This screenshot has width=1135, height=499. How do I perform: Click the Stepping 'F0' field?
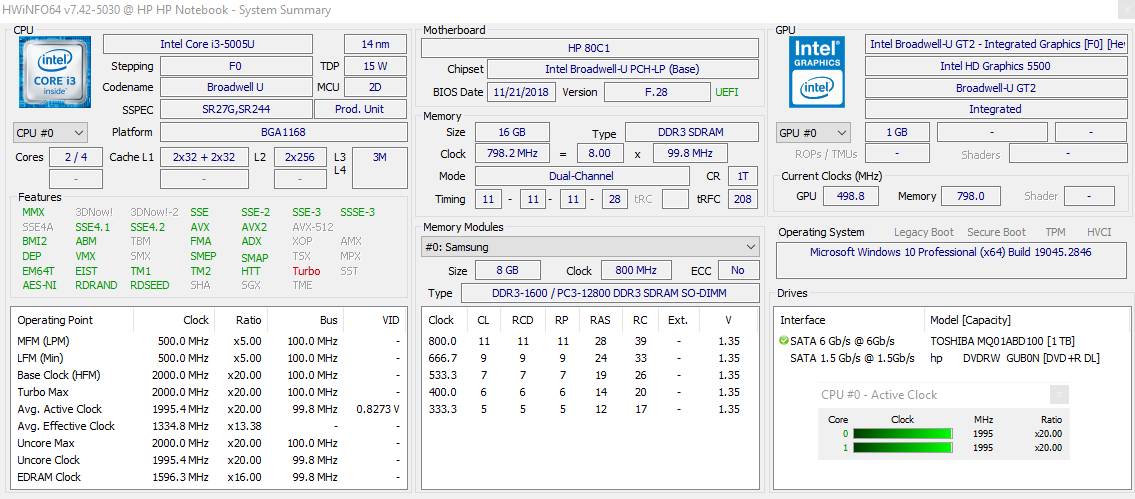coord(235,66)
